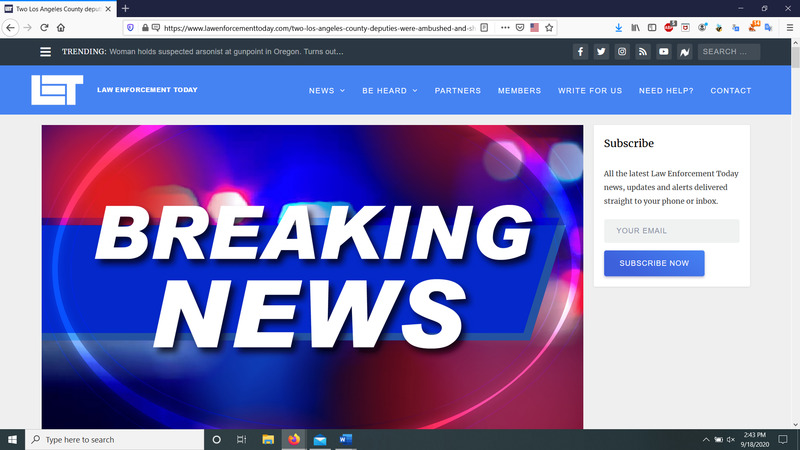Open the WRITE FOR US page
Image resolution: width=800 pixels, height=450 pixels.
[x=590, y=91]
